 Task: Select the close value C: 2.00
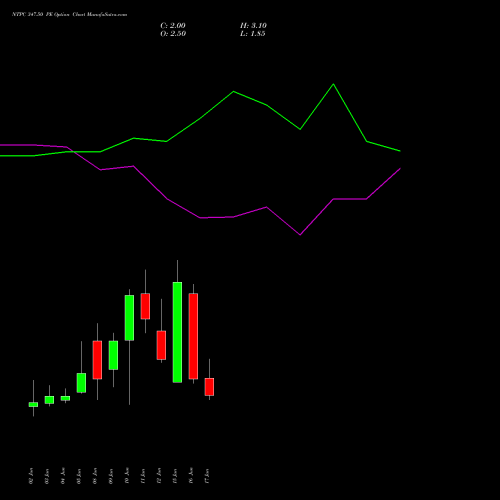tap(173, 26)
